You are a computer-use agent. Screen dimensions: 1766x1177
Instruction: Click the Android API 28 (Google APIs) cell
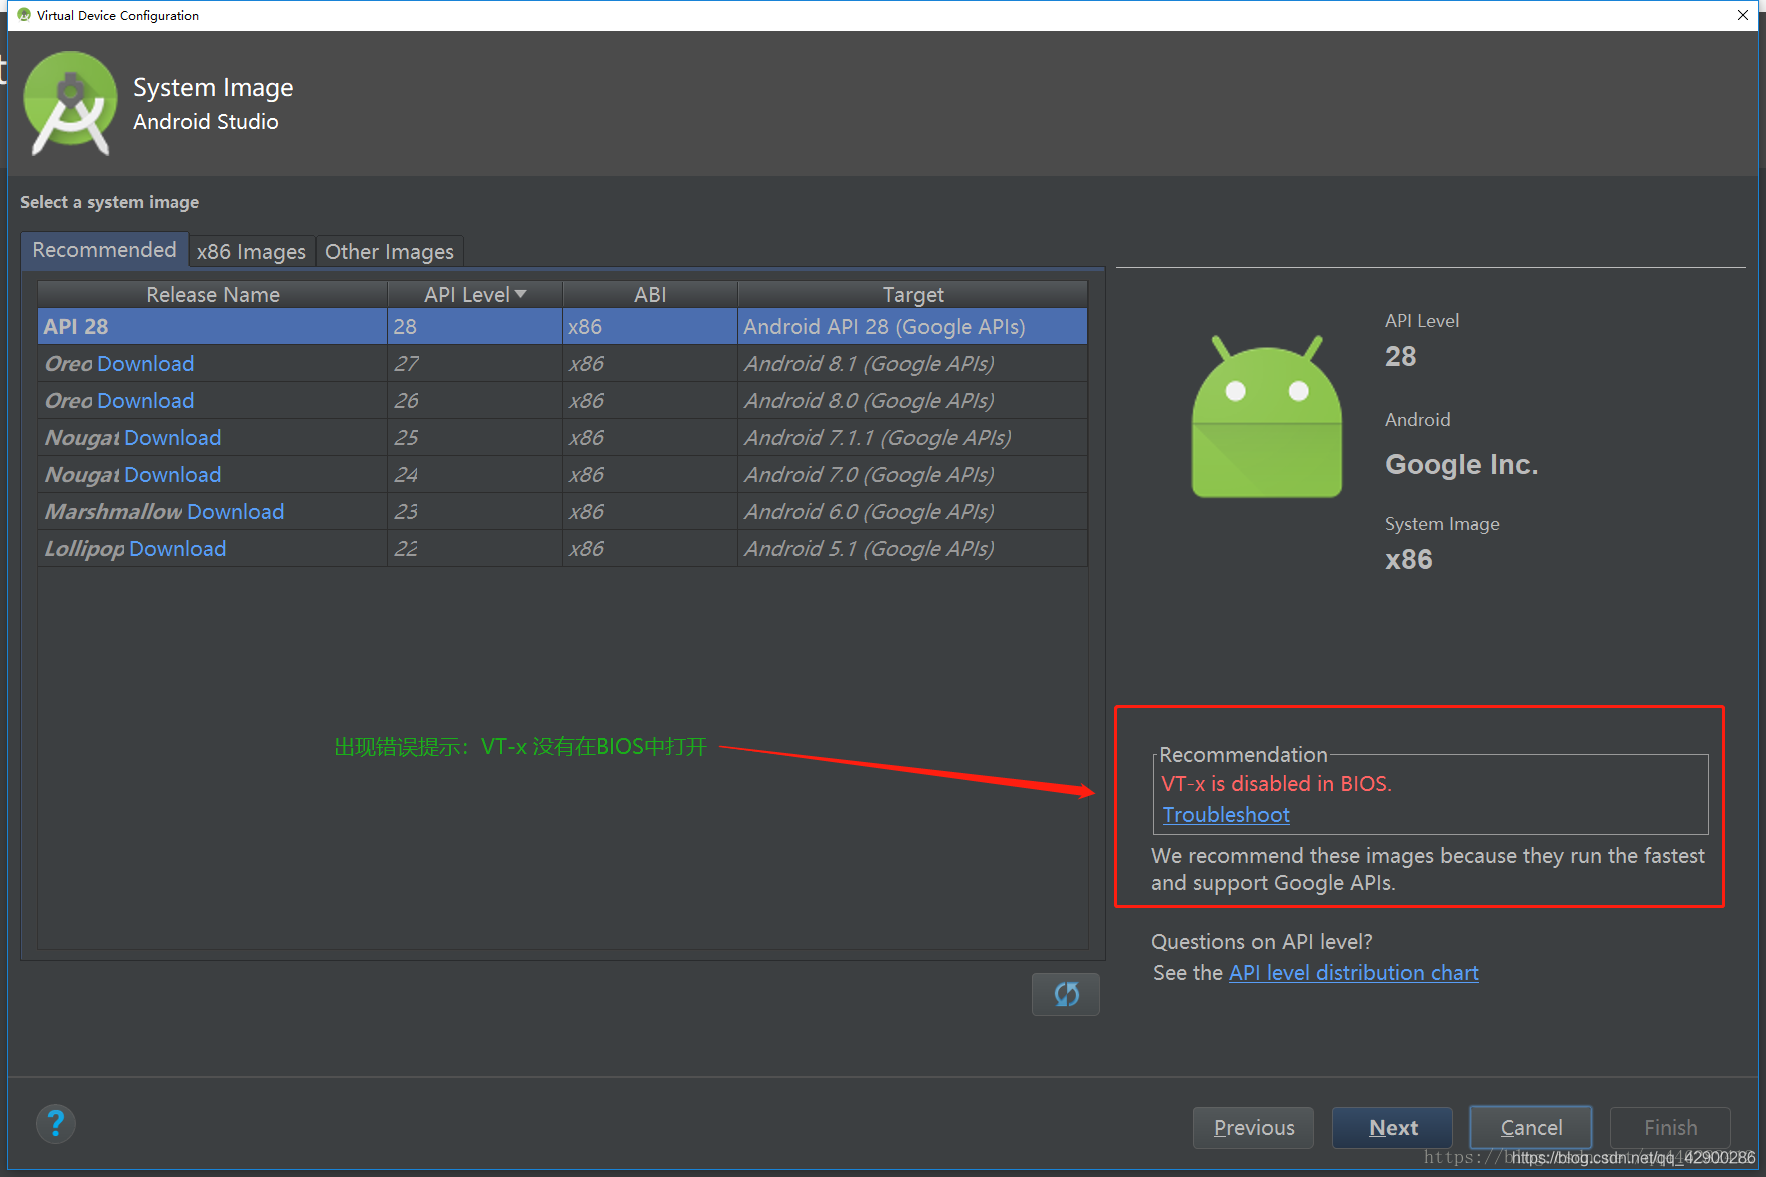click(x=912, y=327)
